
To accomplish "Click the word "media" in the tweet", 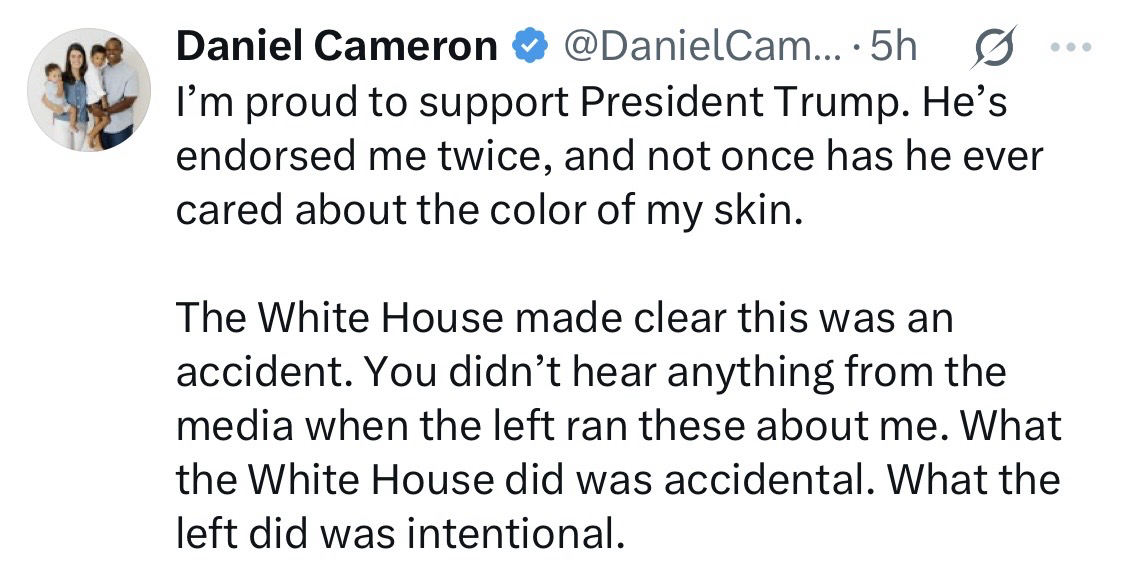I will [235, 427].
